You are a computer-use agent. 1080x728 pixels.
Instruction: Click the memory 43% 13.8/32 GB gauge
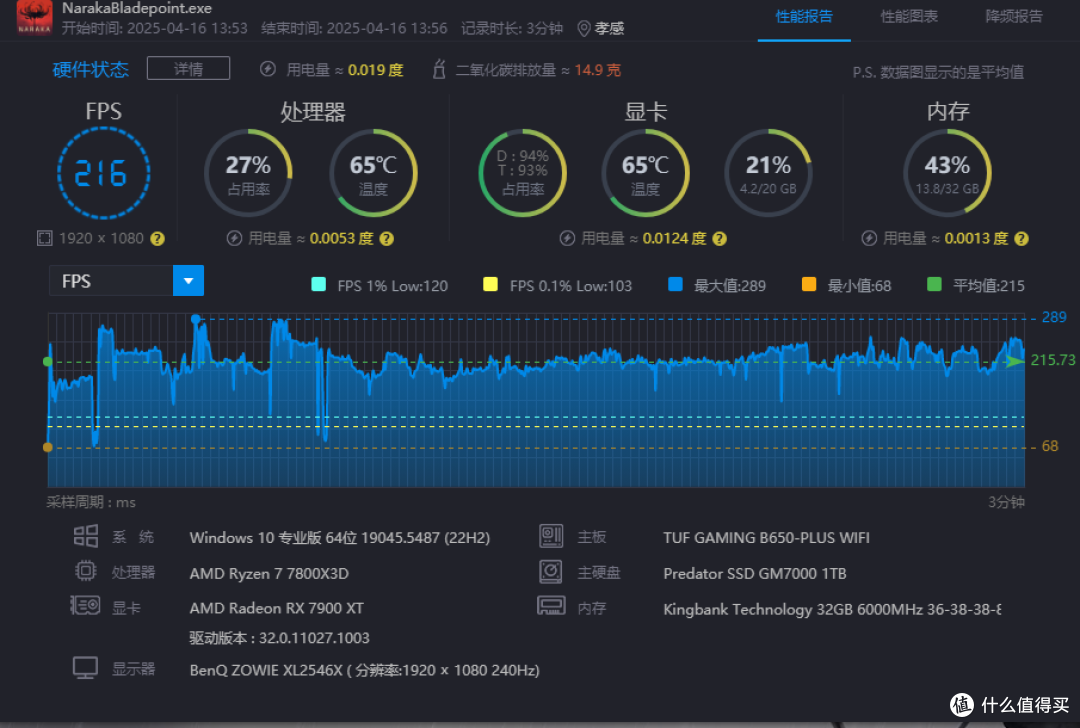pos(947,173)
